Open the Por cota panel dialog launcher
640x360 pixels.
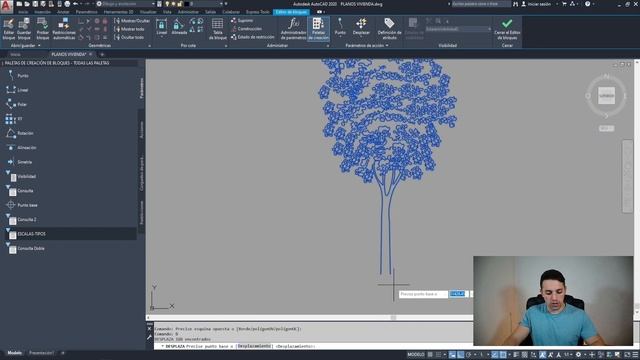coord(226,46)
